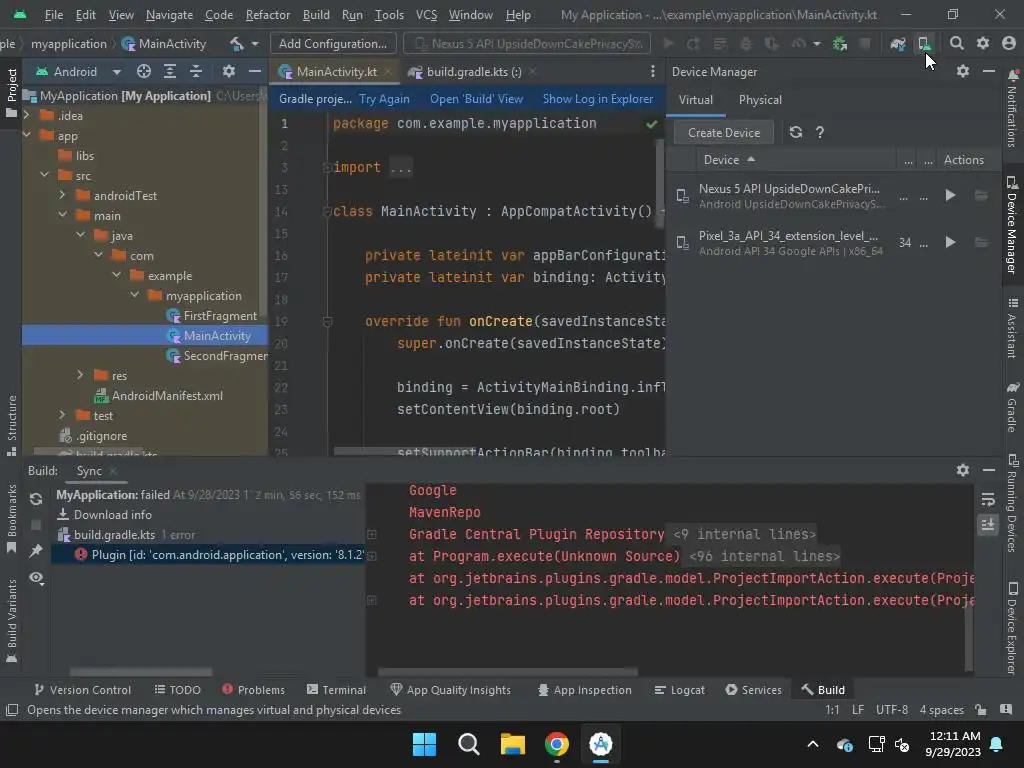Open the VCS menu
The height and width of the screenshot is (768, 1024).
click(426, 14)
